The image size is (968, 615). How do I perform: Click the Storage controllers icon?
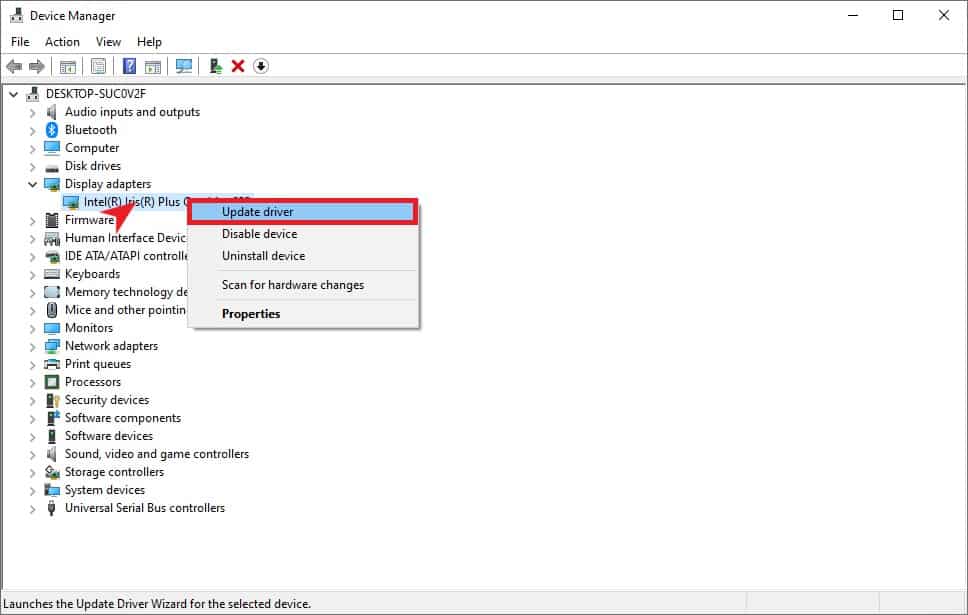(52, 472)
